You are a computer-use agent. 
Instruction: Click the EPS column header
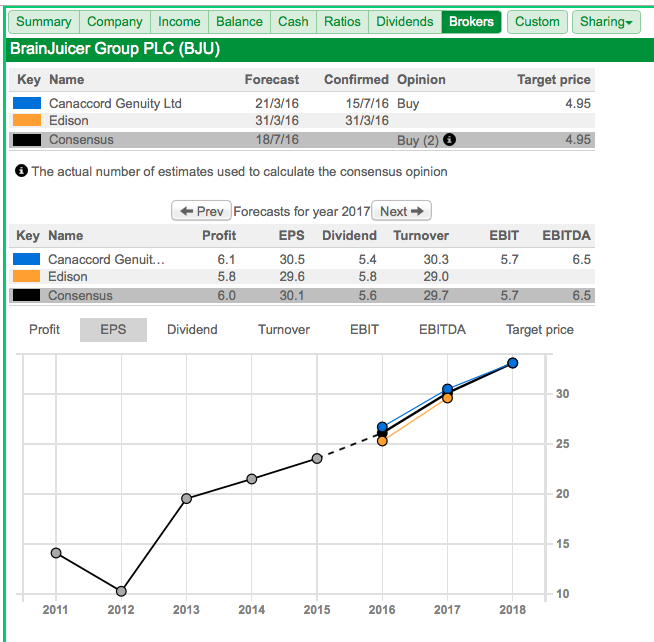[292, 235]
